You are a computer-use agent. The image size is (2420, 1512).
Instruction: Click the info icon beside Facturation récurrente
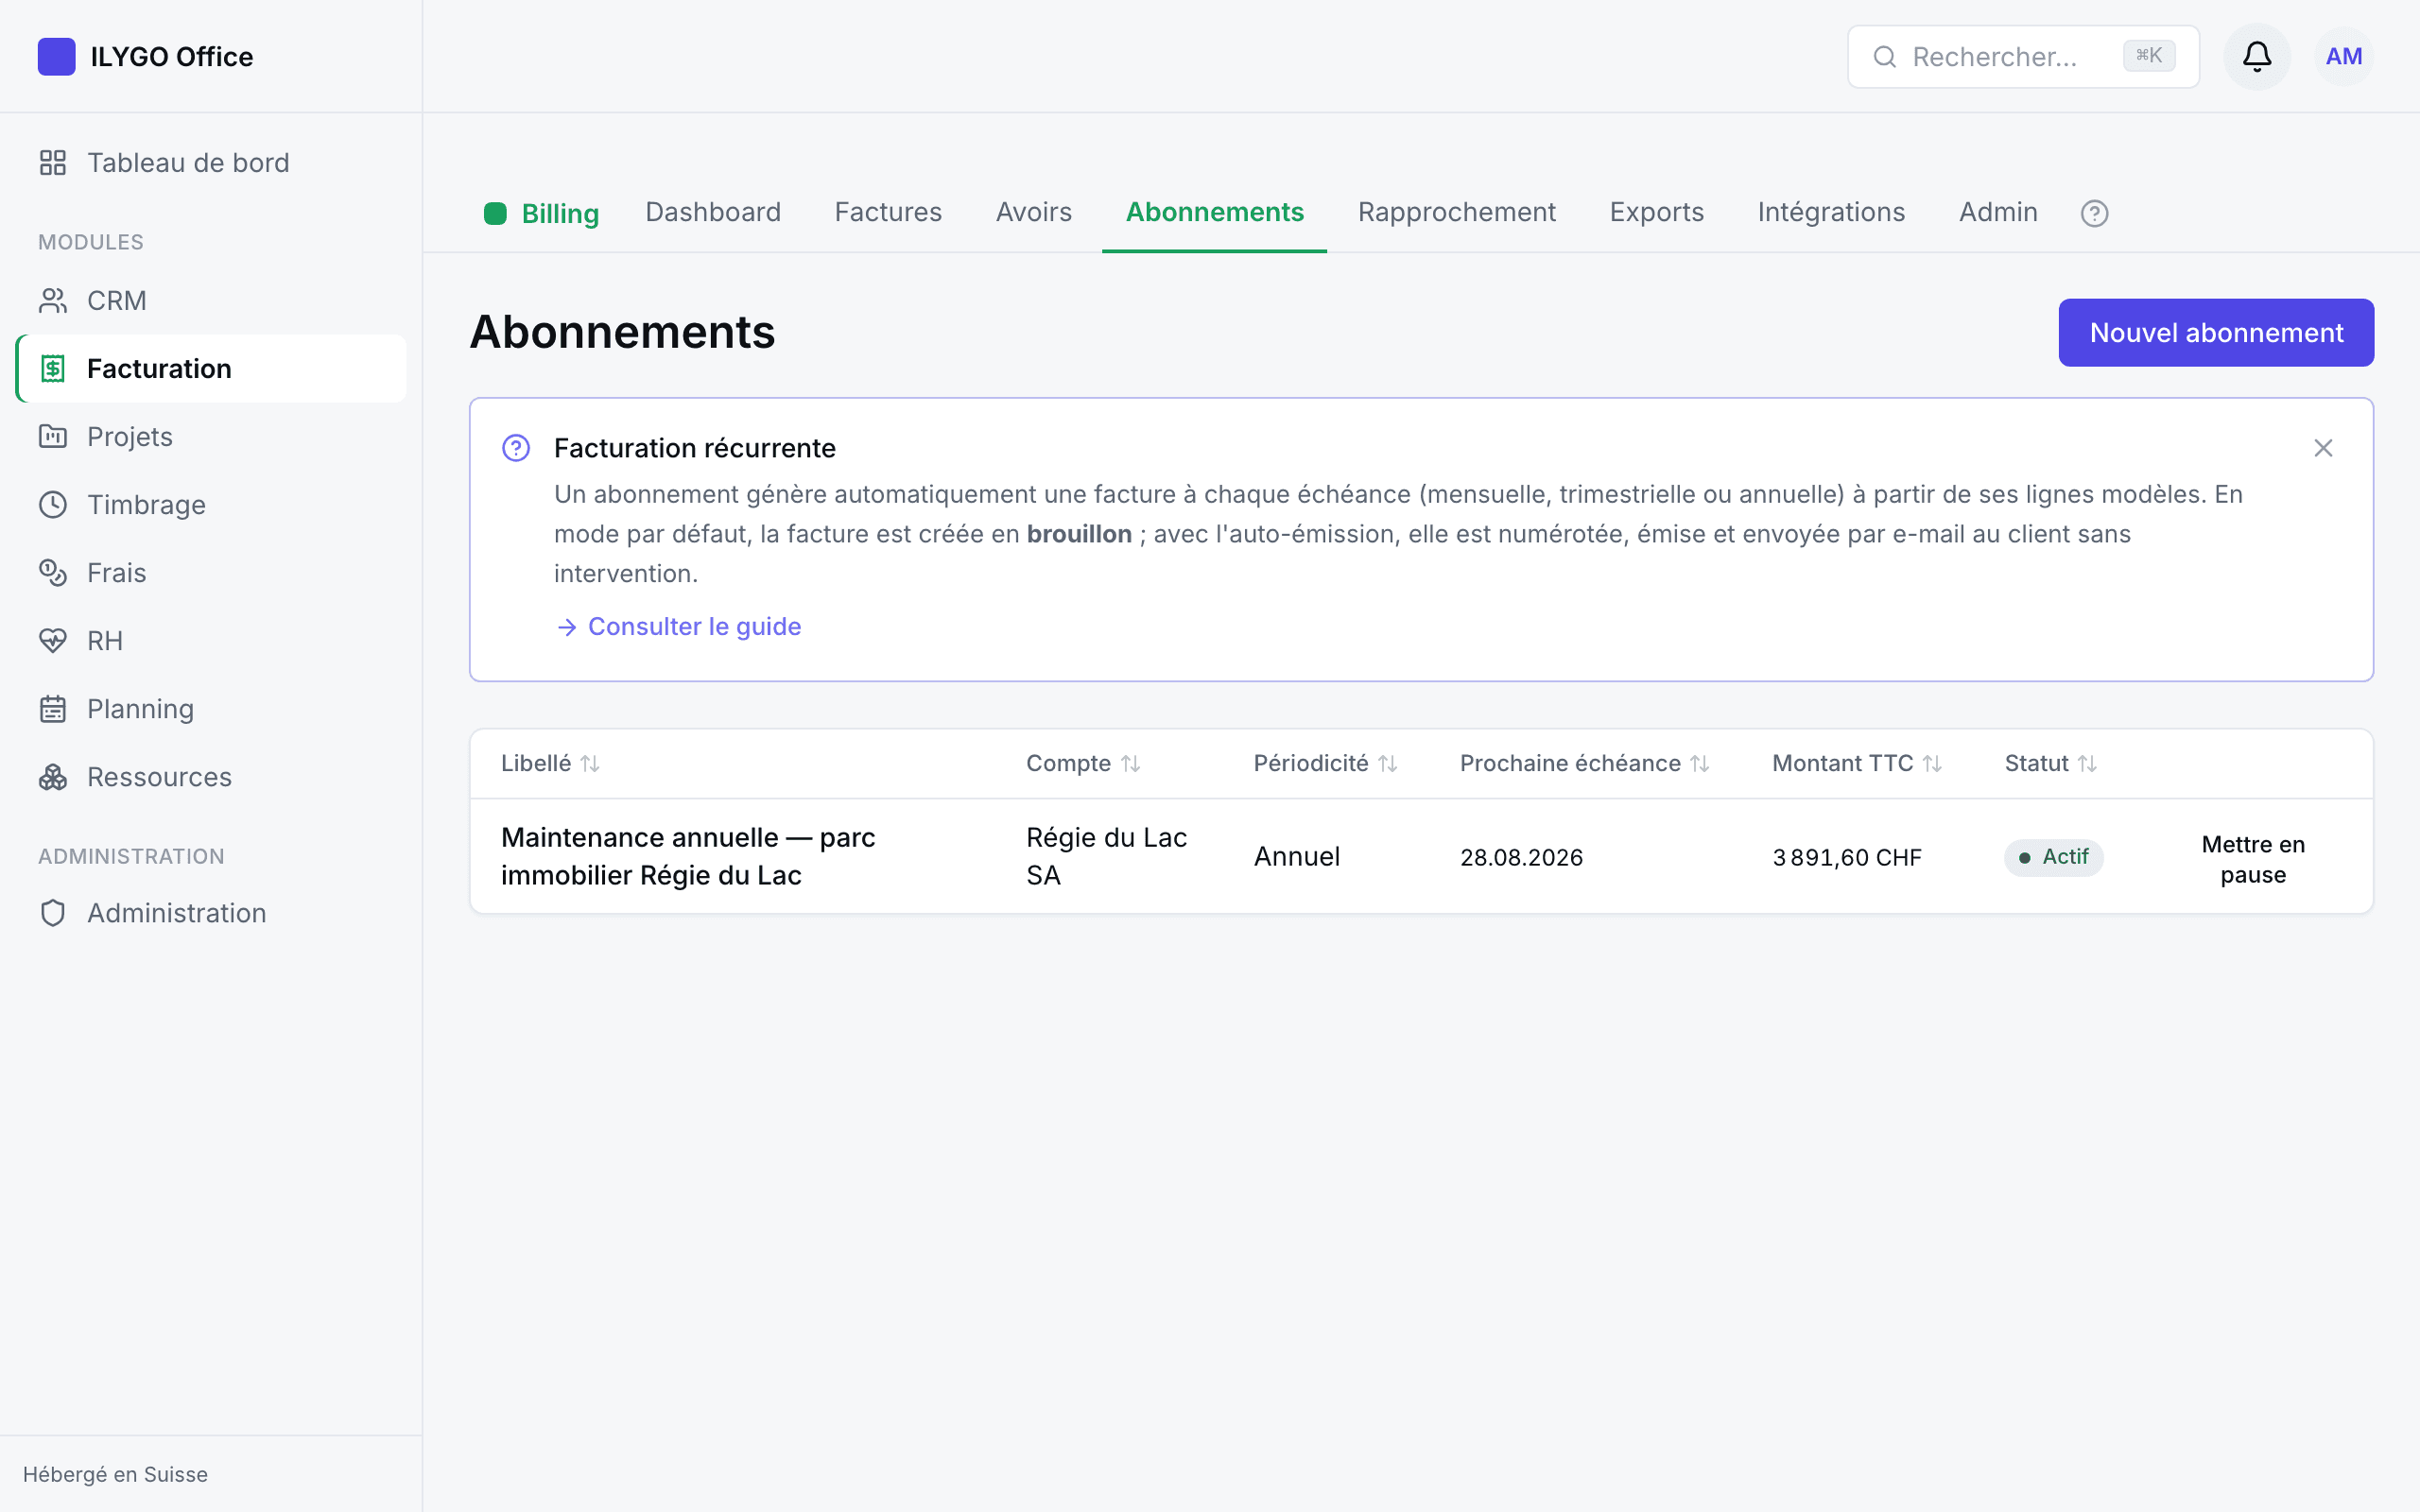(516, 448)
